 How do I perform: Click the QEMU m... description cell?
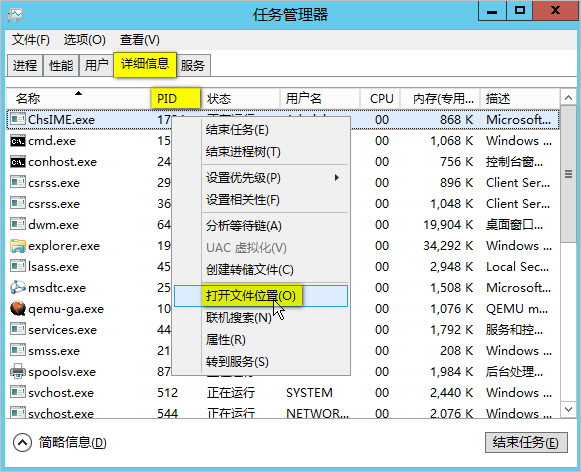pos(517,309)
